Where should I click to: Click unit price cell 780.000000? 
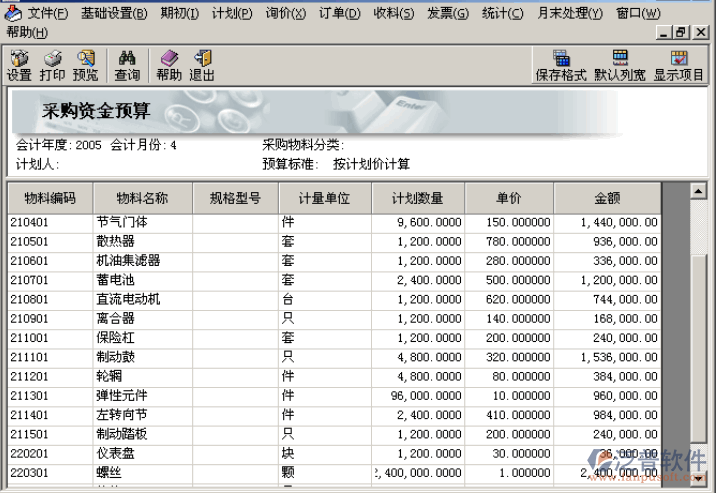click(x=509, y=241)
